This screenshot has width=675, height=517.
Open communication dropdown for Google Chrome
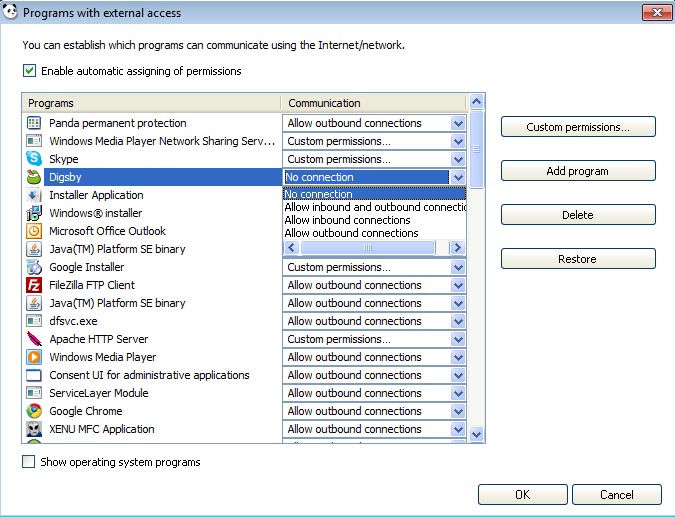pyautogui.click(x=458, y=411)
